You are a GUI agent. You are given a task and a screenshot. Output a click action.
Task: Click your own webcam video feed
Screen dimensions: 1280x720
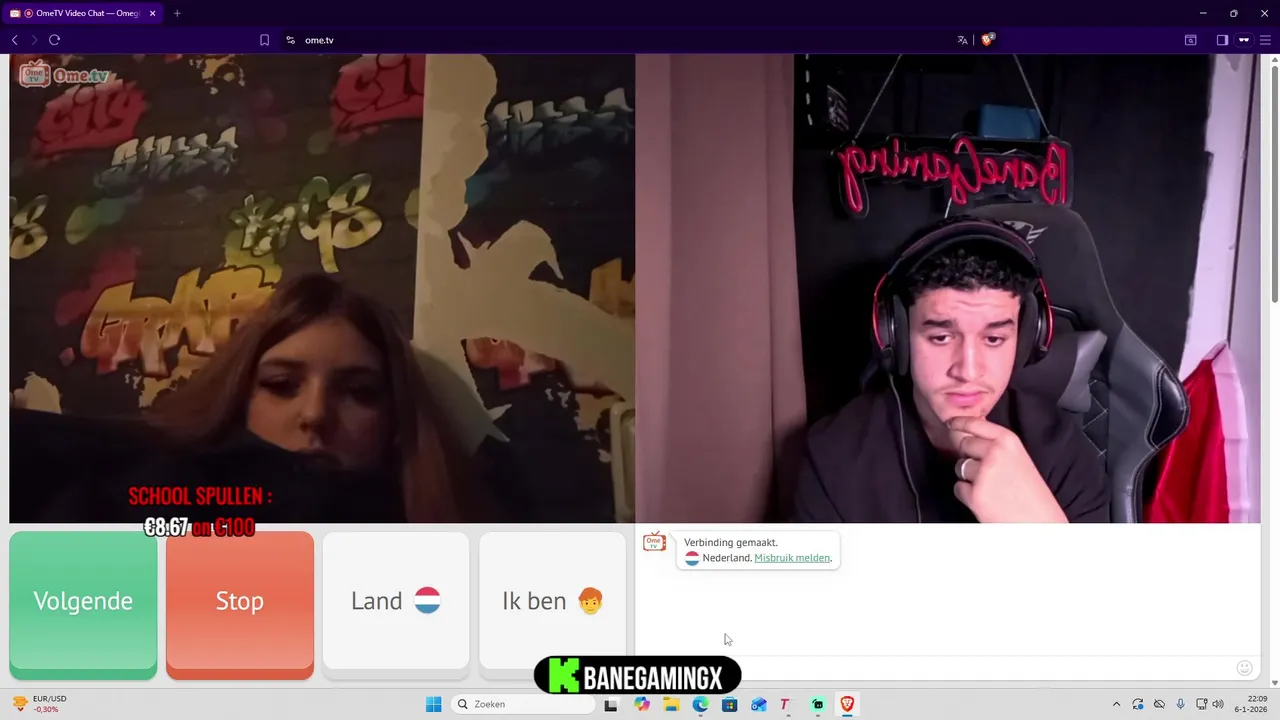948,288
